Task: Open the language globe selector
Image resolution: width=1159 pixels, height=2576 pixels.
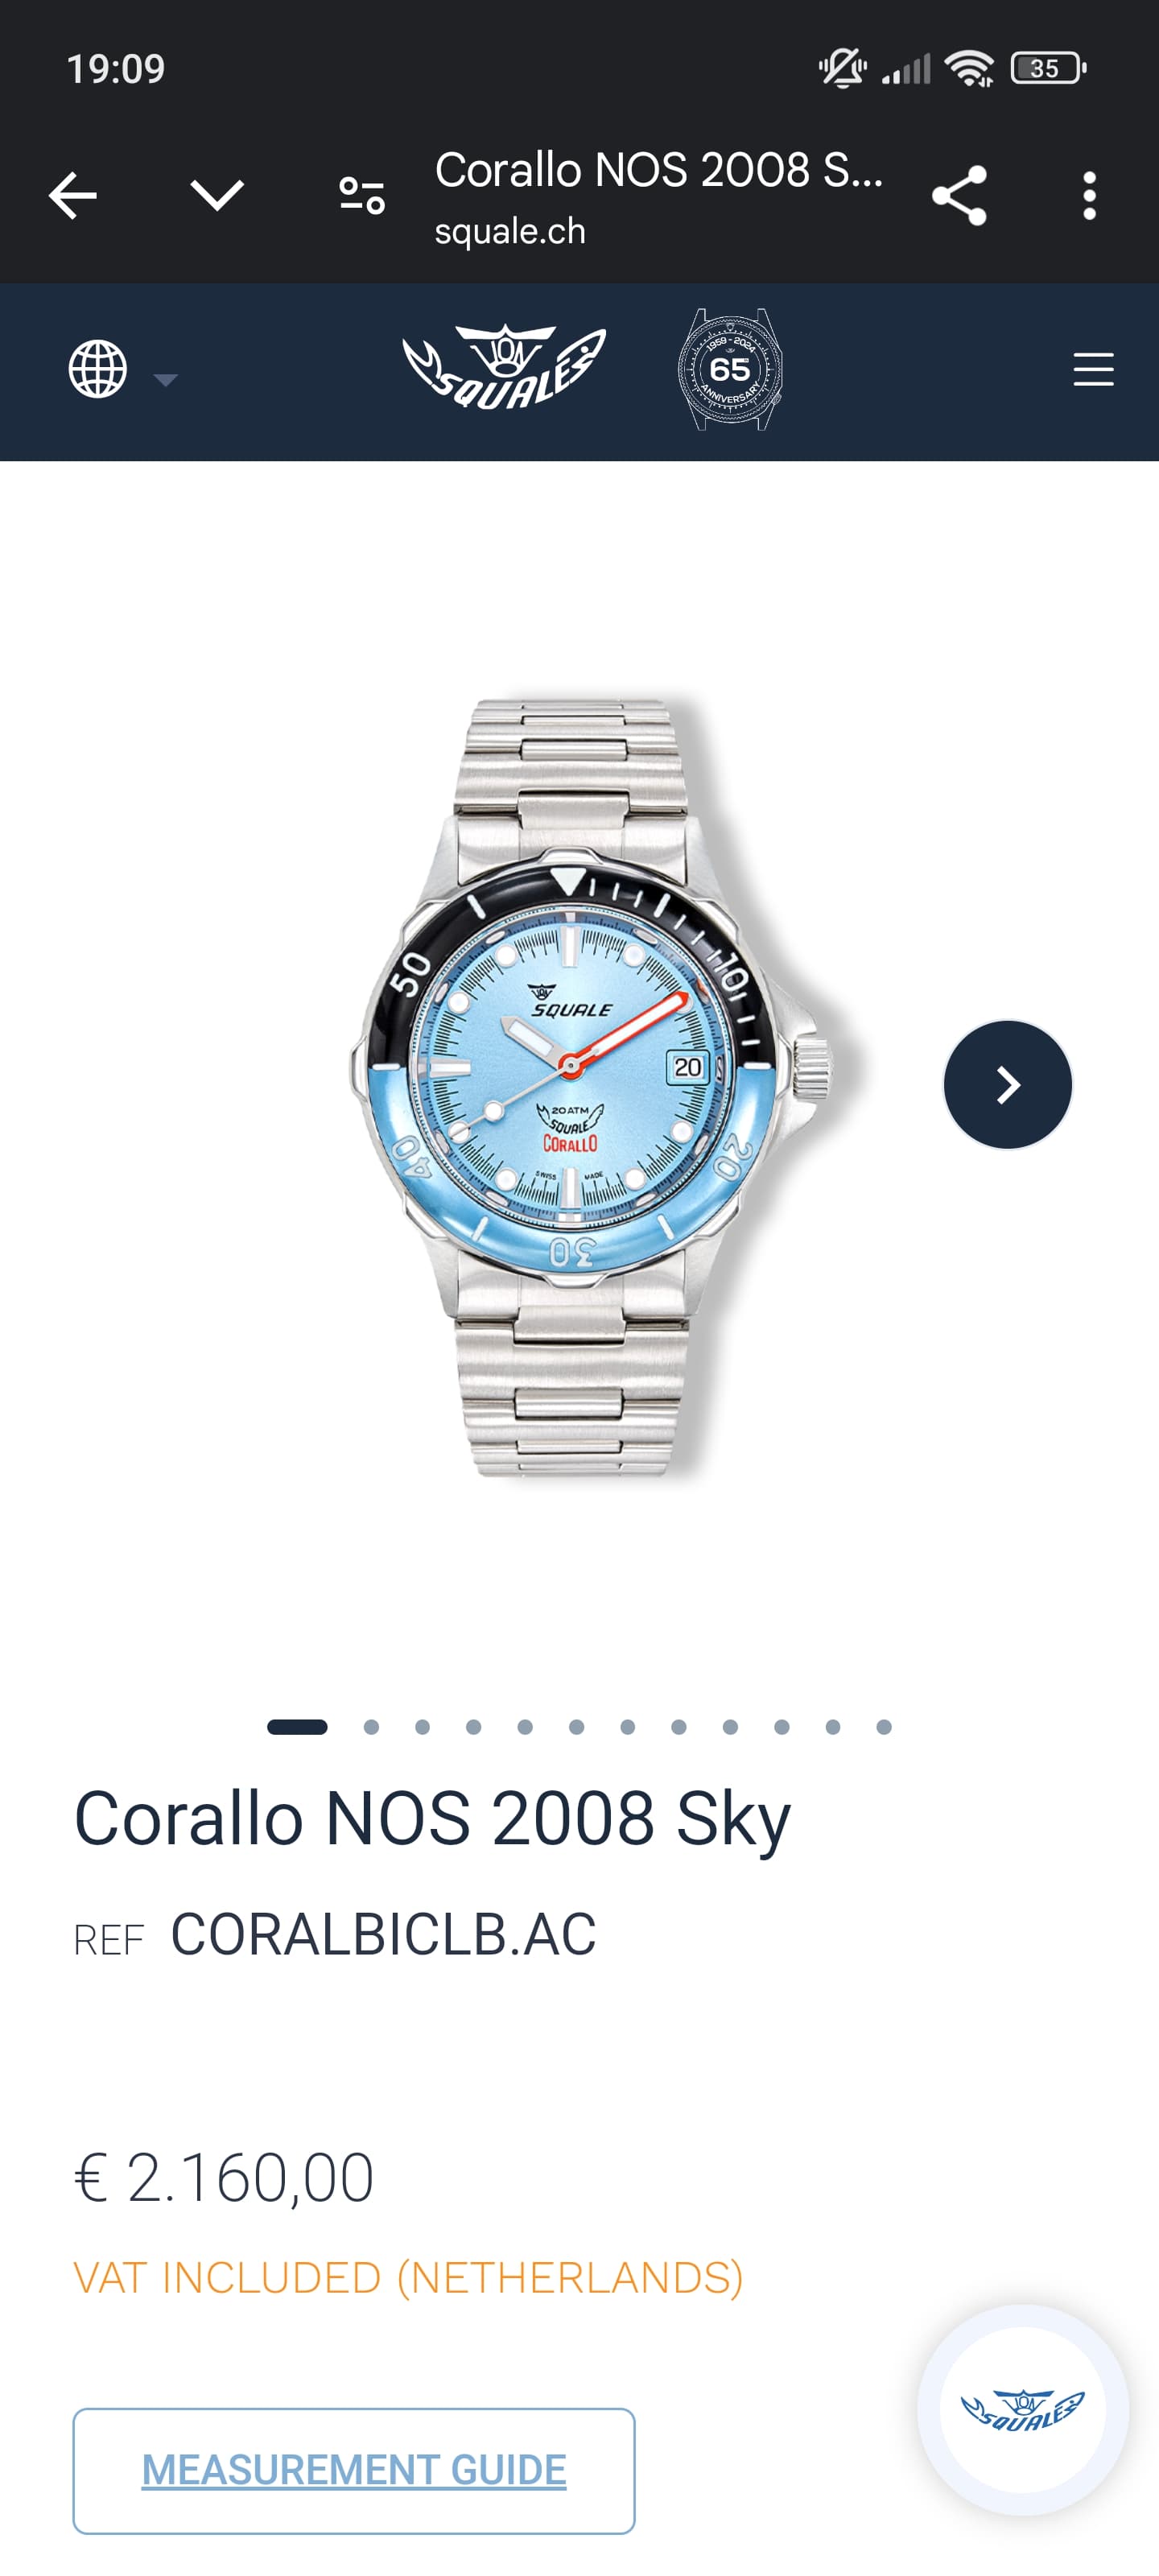Action: (x=97, y=369)
